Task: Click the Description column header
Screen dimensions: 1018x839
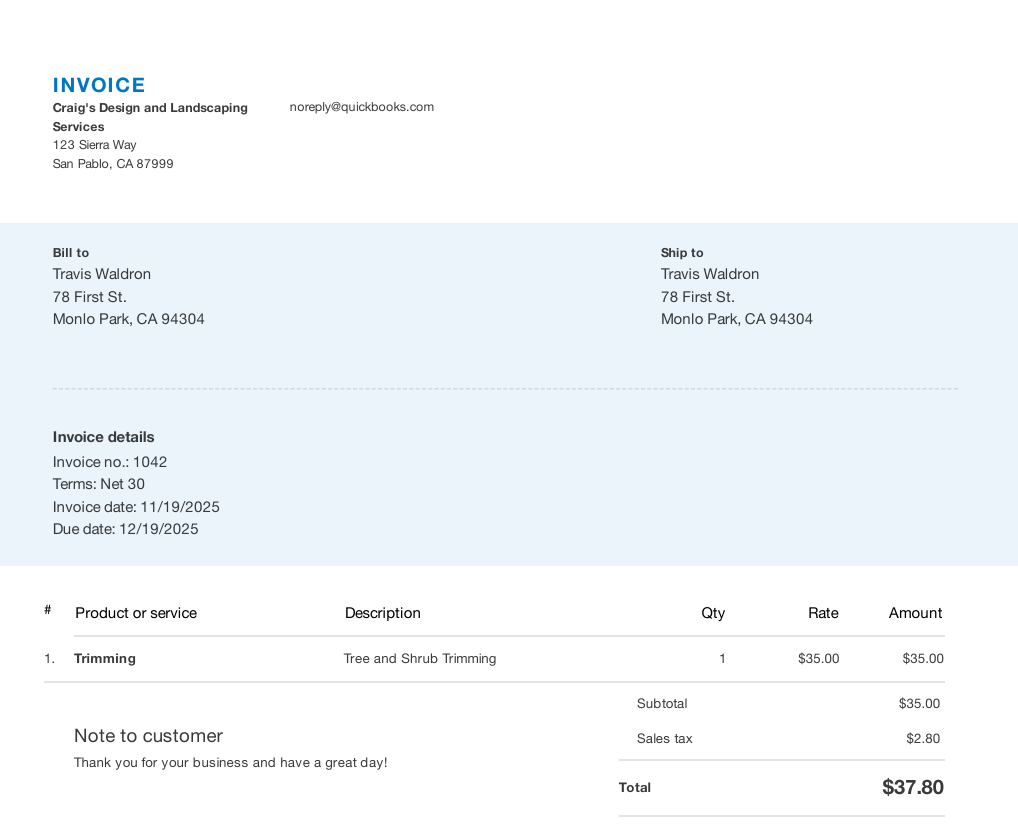Action: 382,613
